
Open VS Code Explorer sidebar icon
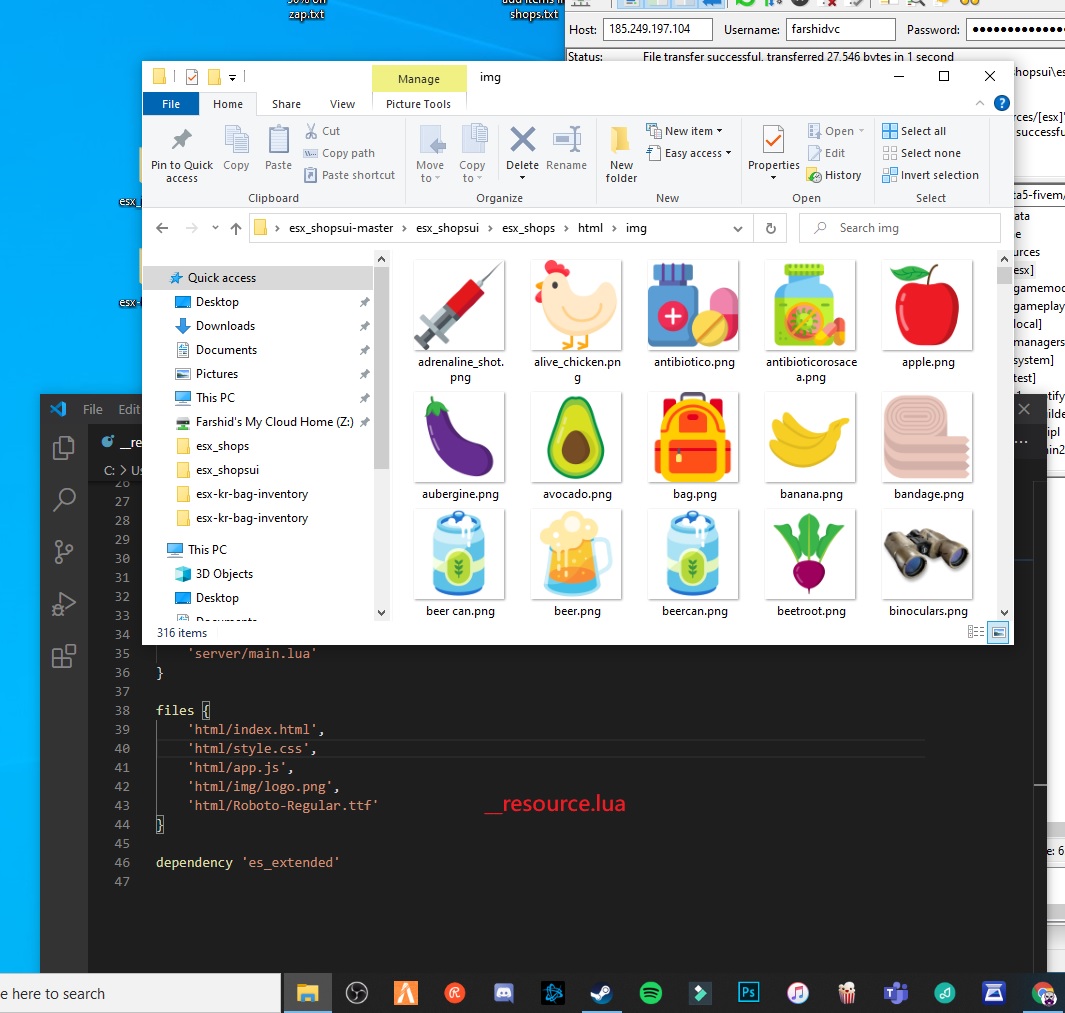point(64,448)
